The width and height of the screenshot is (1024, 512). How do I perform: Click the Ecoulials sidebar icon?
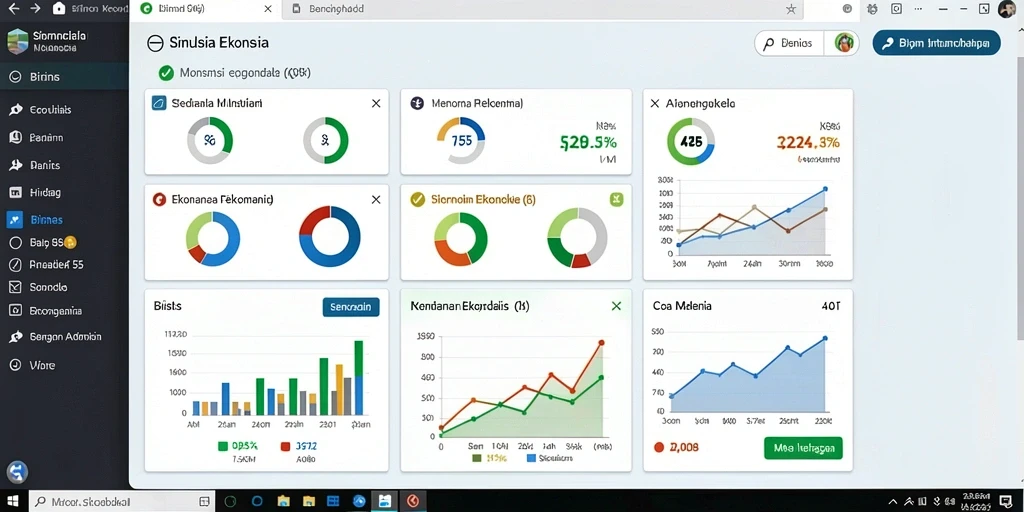pyautogui.click(x=16, y=110)
